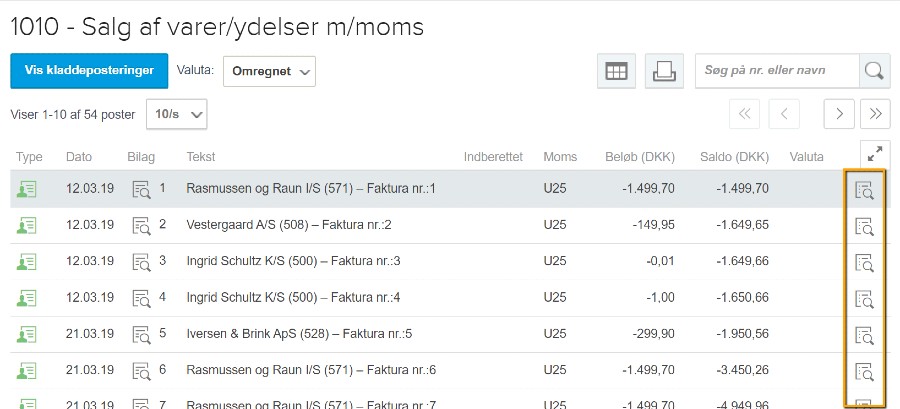Viewport: 900px width, 409px height.
Task: Click entry details icon on Faktura nr.:6 row
Action: coord(864,372)
